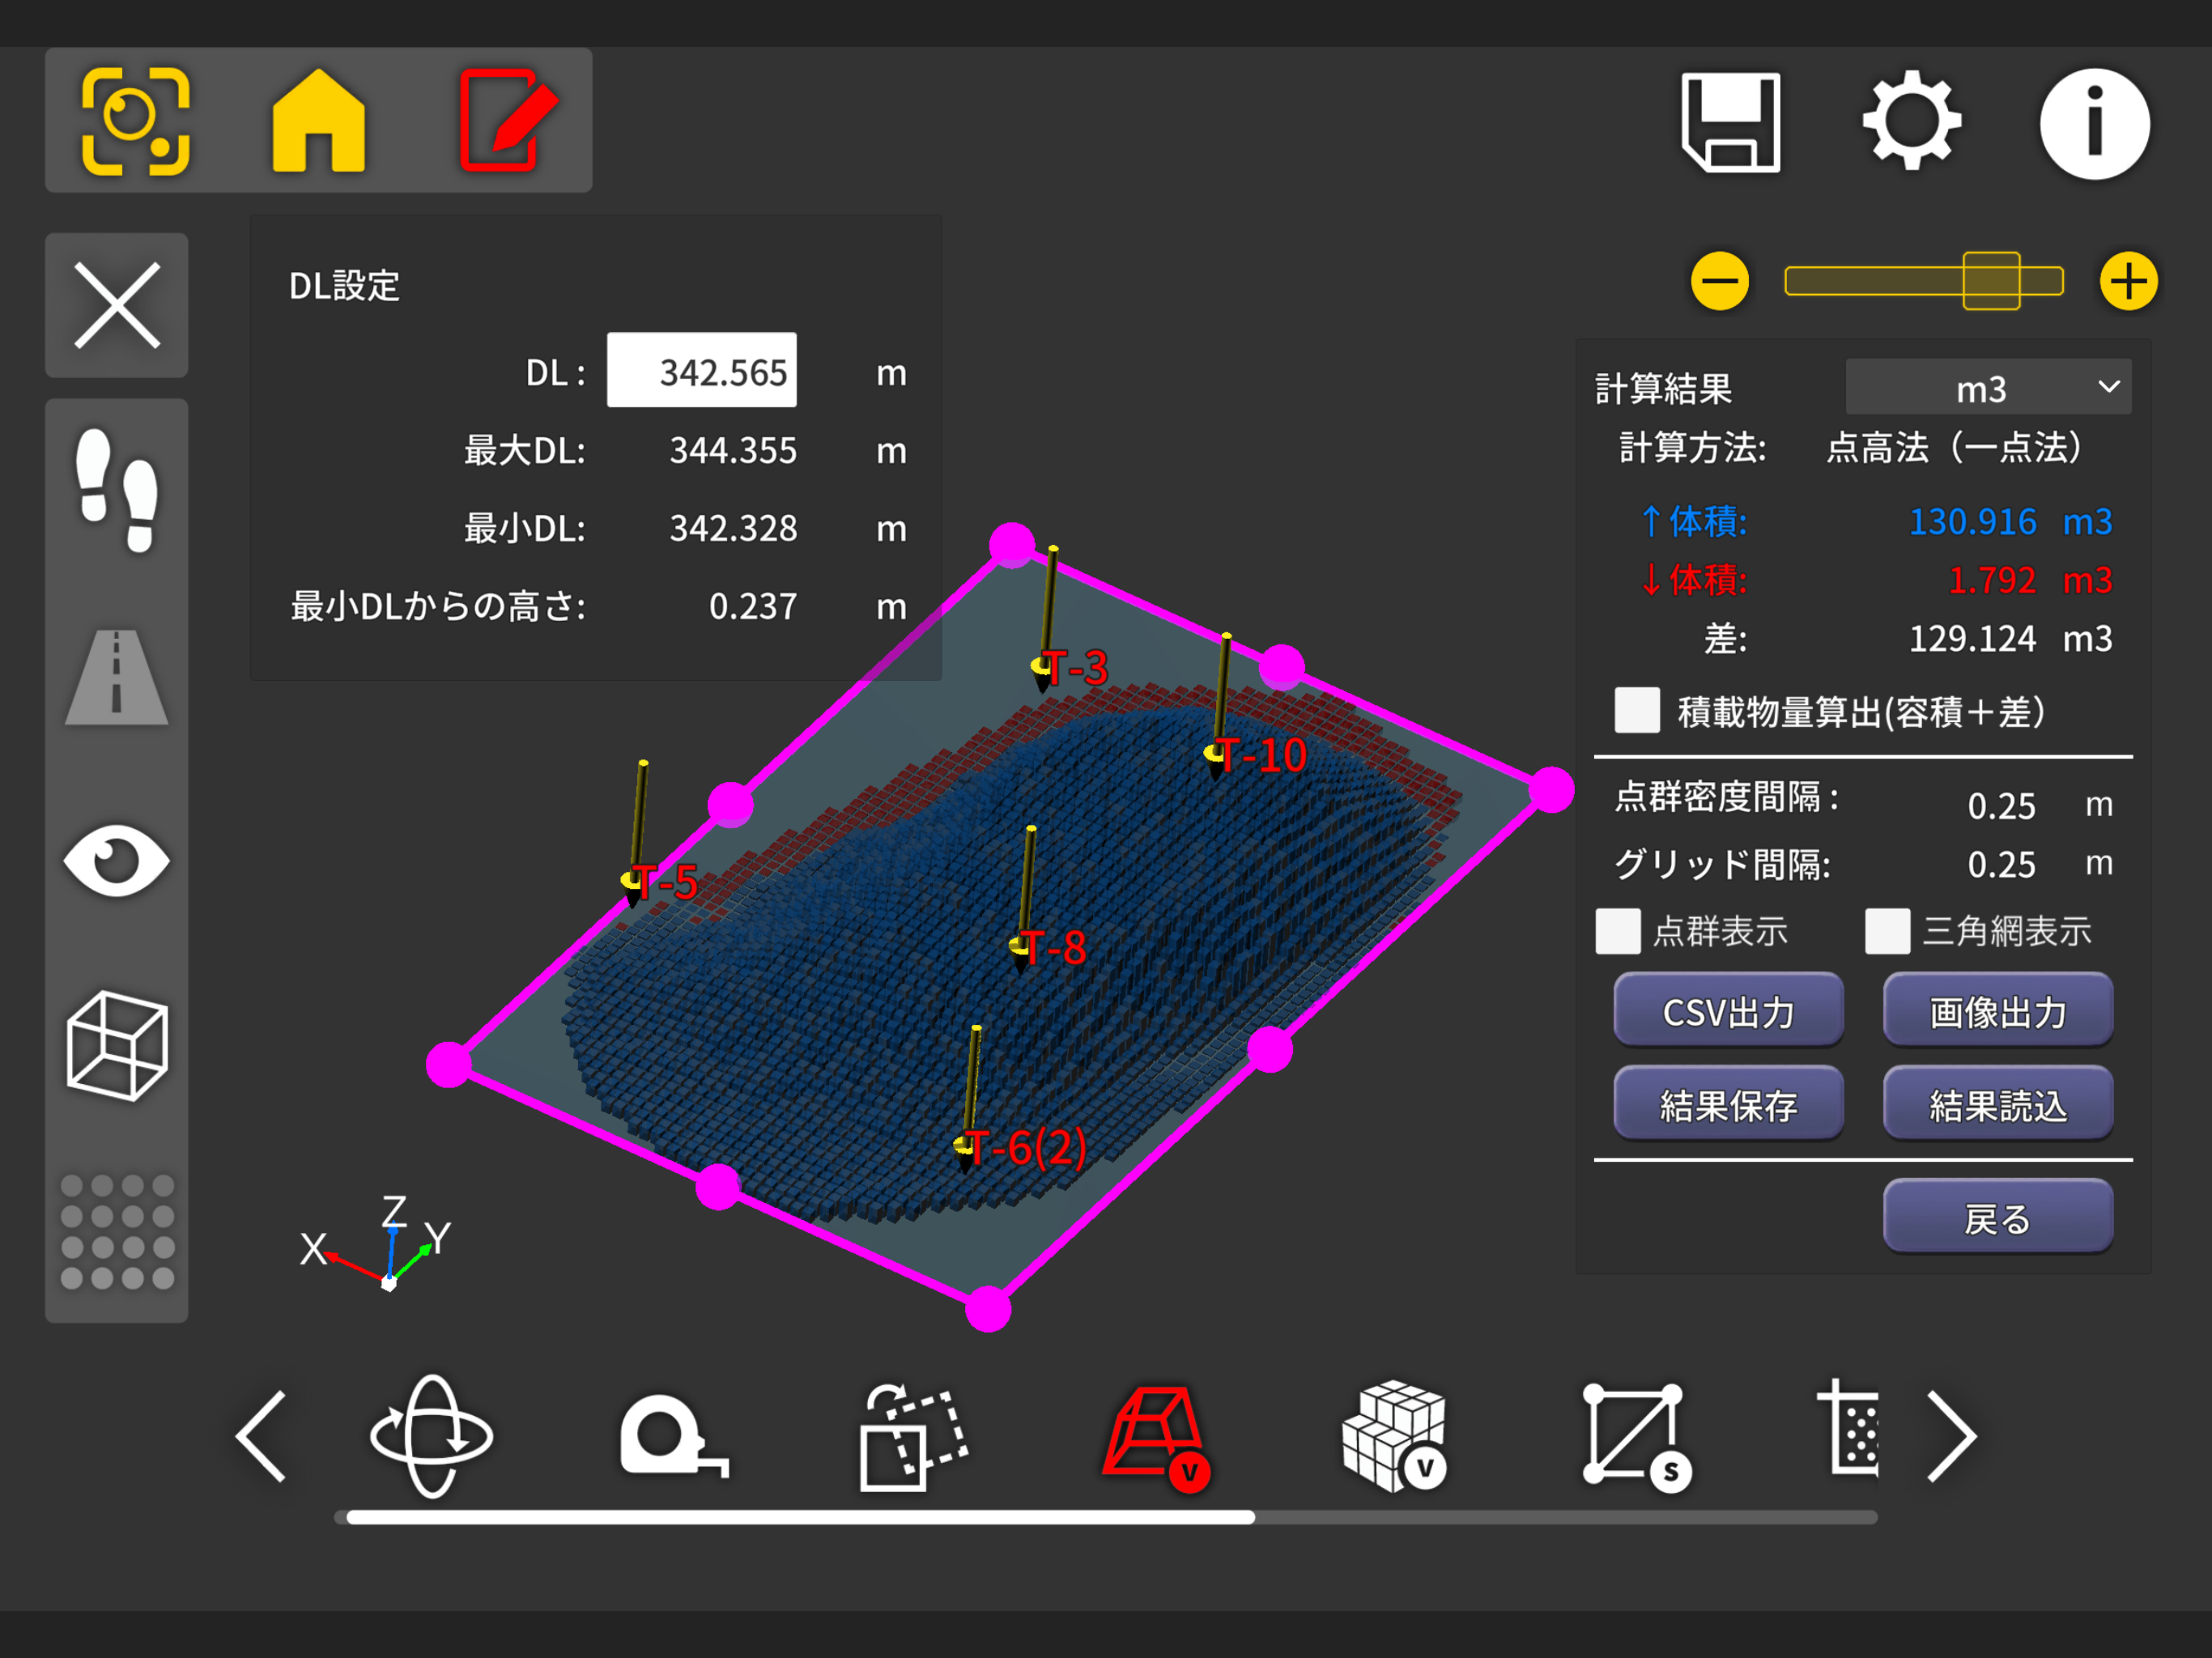Click the yellow zoom slider handle
Screen dimensions: 2212x1658
[1991, 281]
